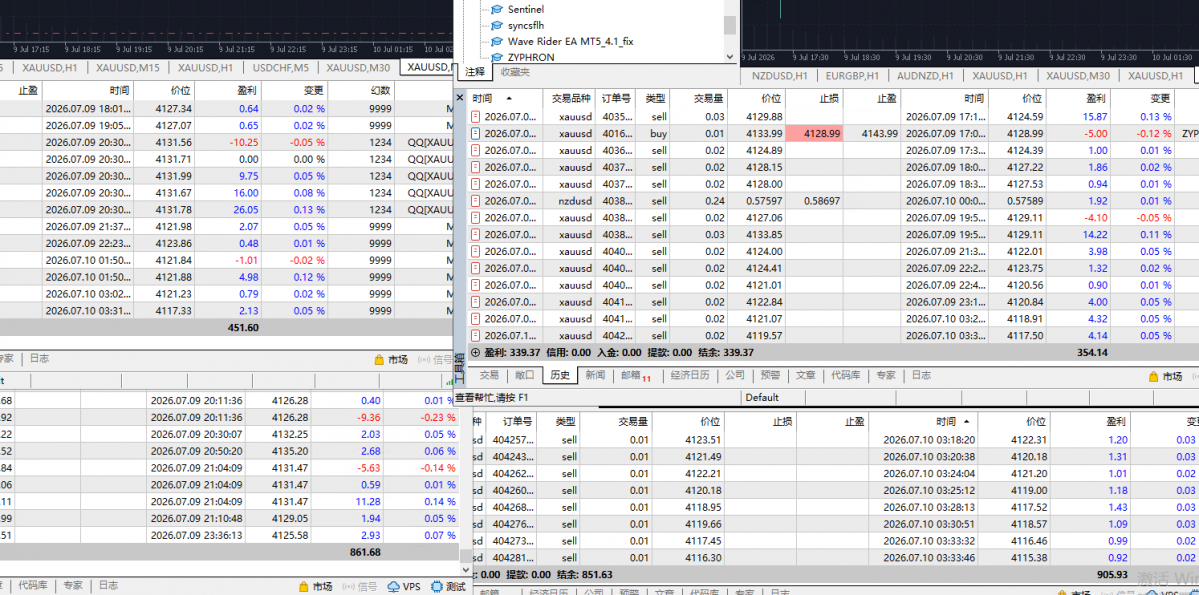Click the Sentinel expert advisor icon
Image resolution: width=1199 pixels, height=595 pixels.
tap(497, 10)
